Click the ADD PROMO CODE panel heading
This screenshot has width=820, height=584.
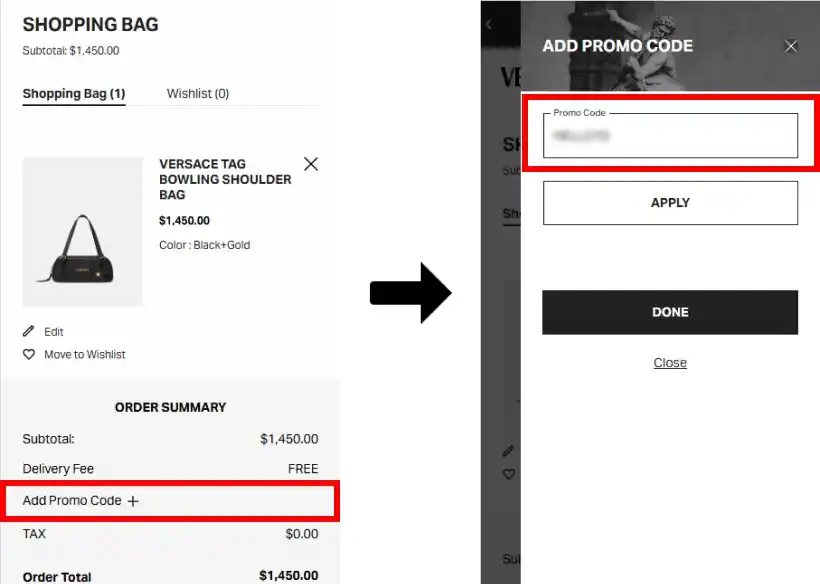617,46
